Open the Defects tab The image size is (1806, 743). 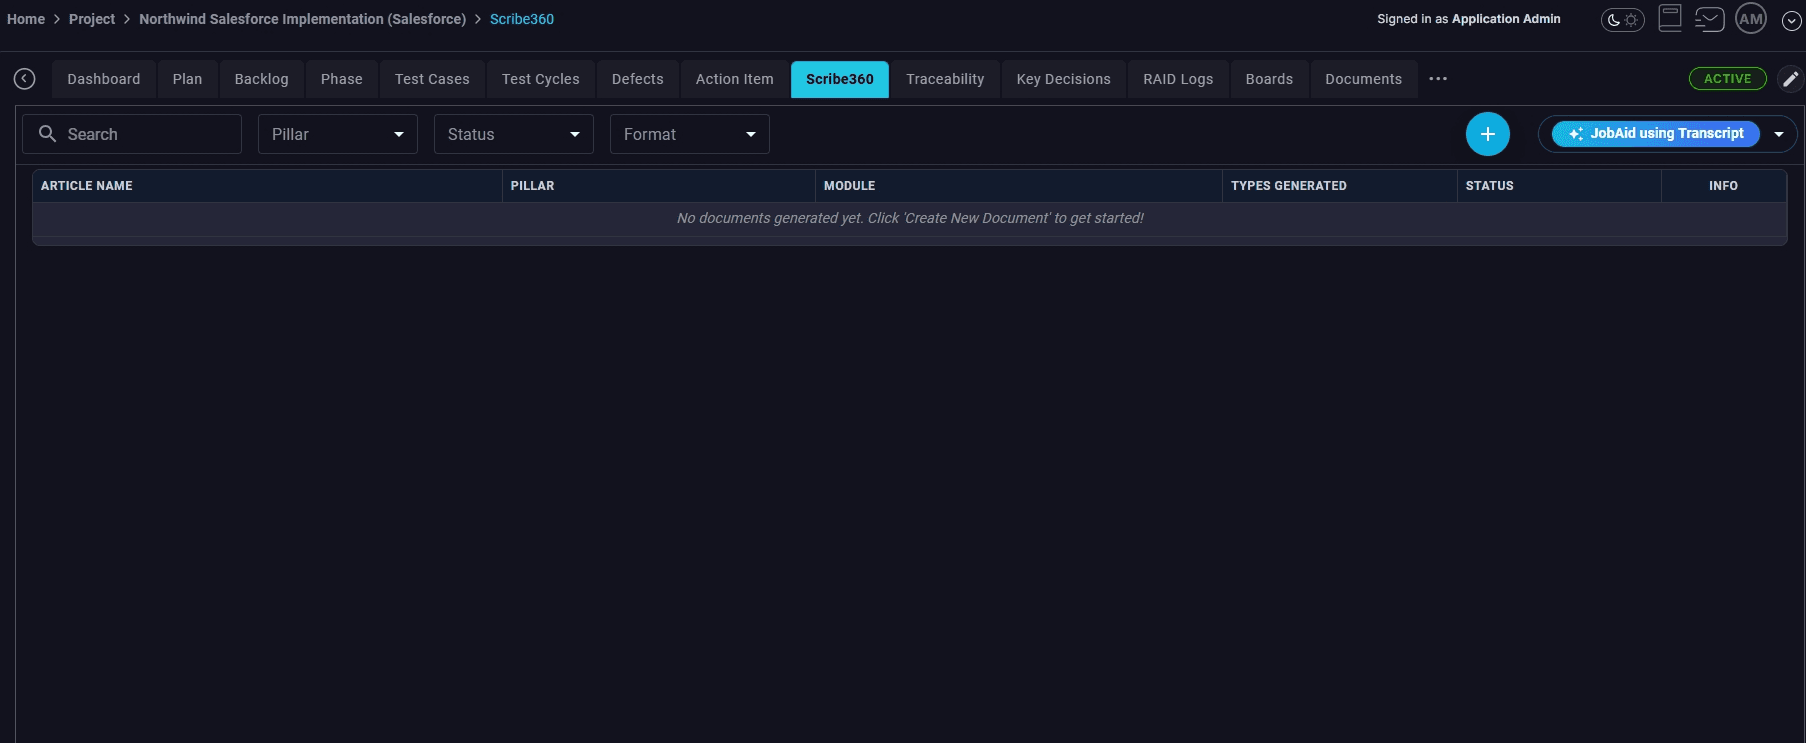(x=638, y=79)
